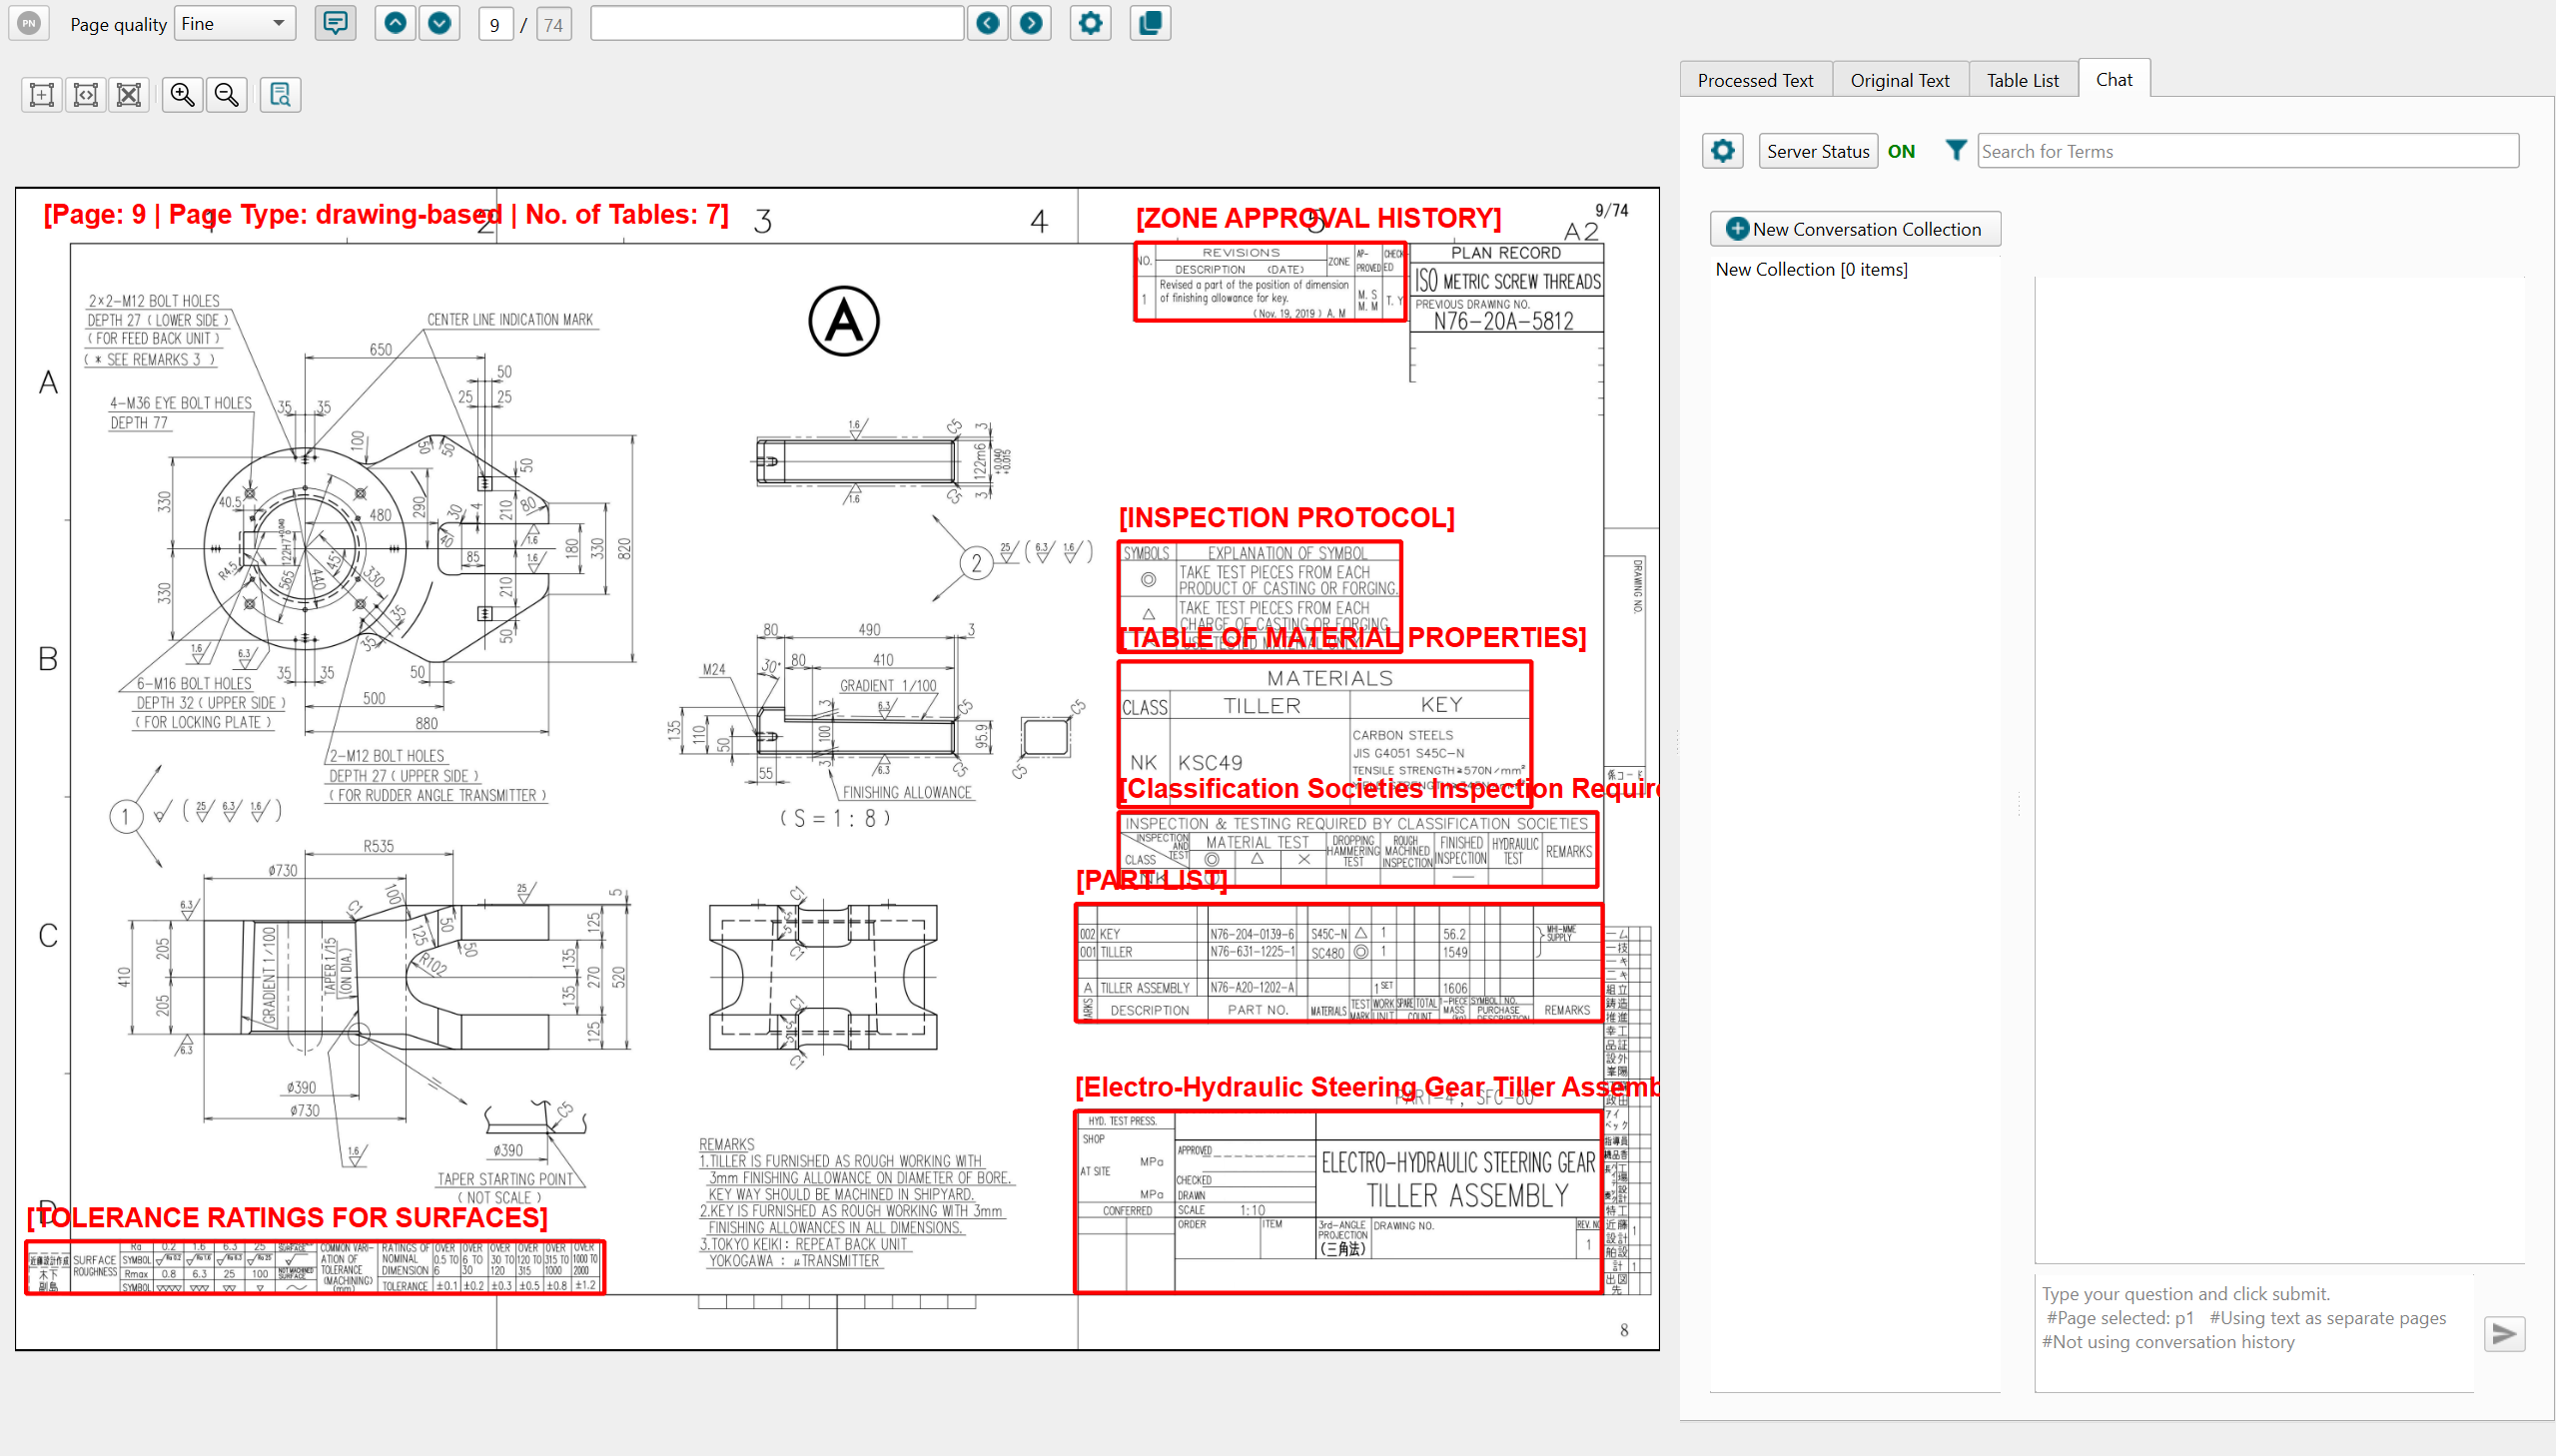This screenshot has height=1456, width=2556.
Task: Click the PN round toggle button
Action: [29, 23]
